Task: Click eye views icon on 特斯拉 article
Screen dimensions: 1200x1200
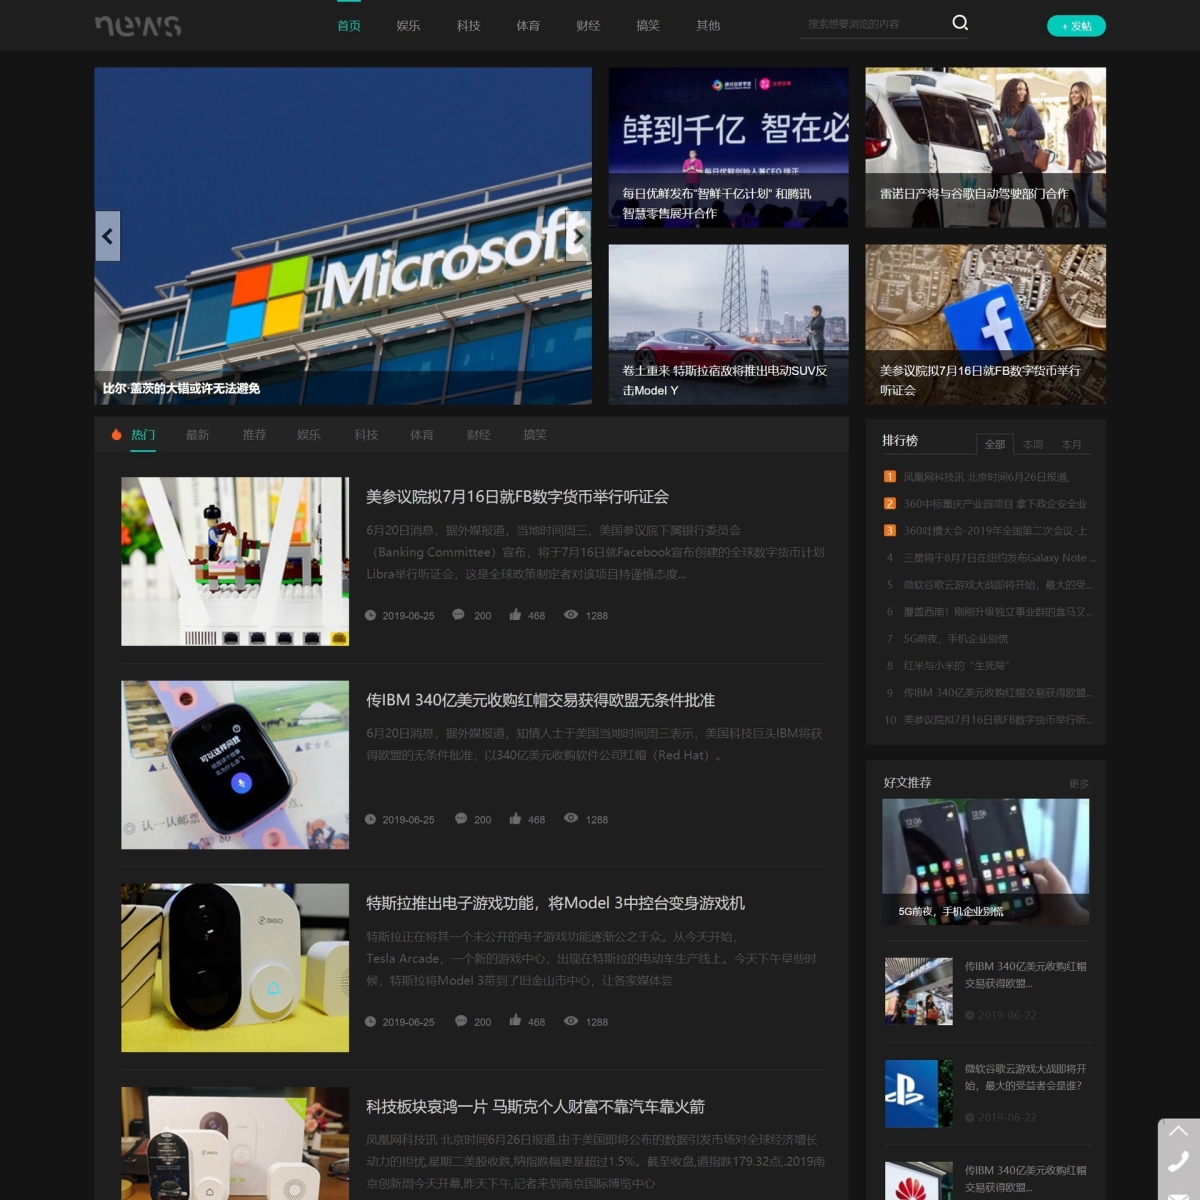Action: 571,1021
